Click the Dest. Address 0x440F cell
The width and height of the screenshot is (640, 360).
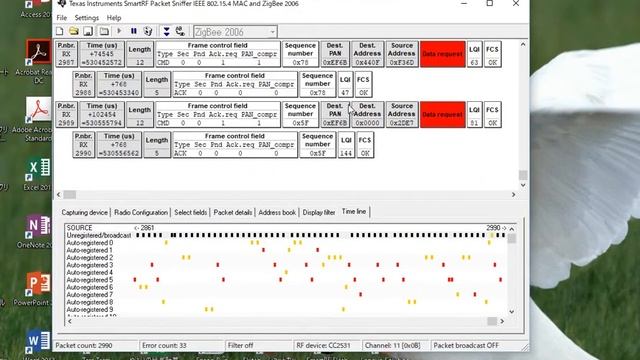(x=367, y=54)
